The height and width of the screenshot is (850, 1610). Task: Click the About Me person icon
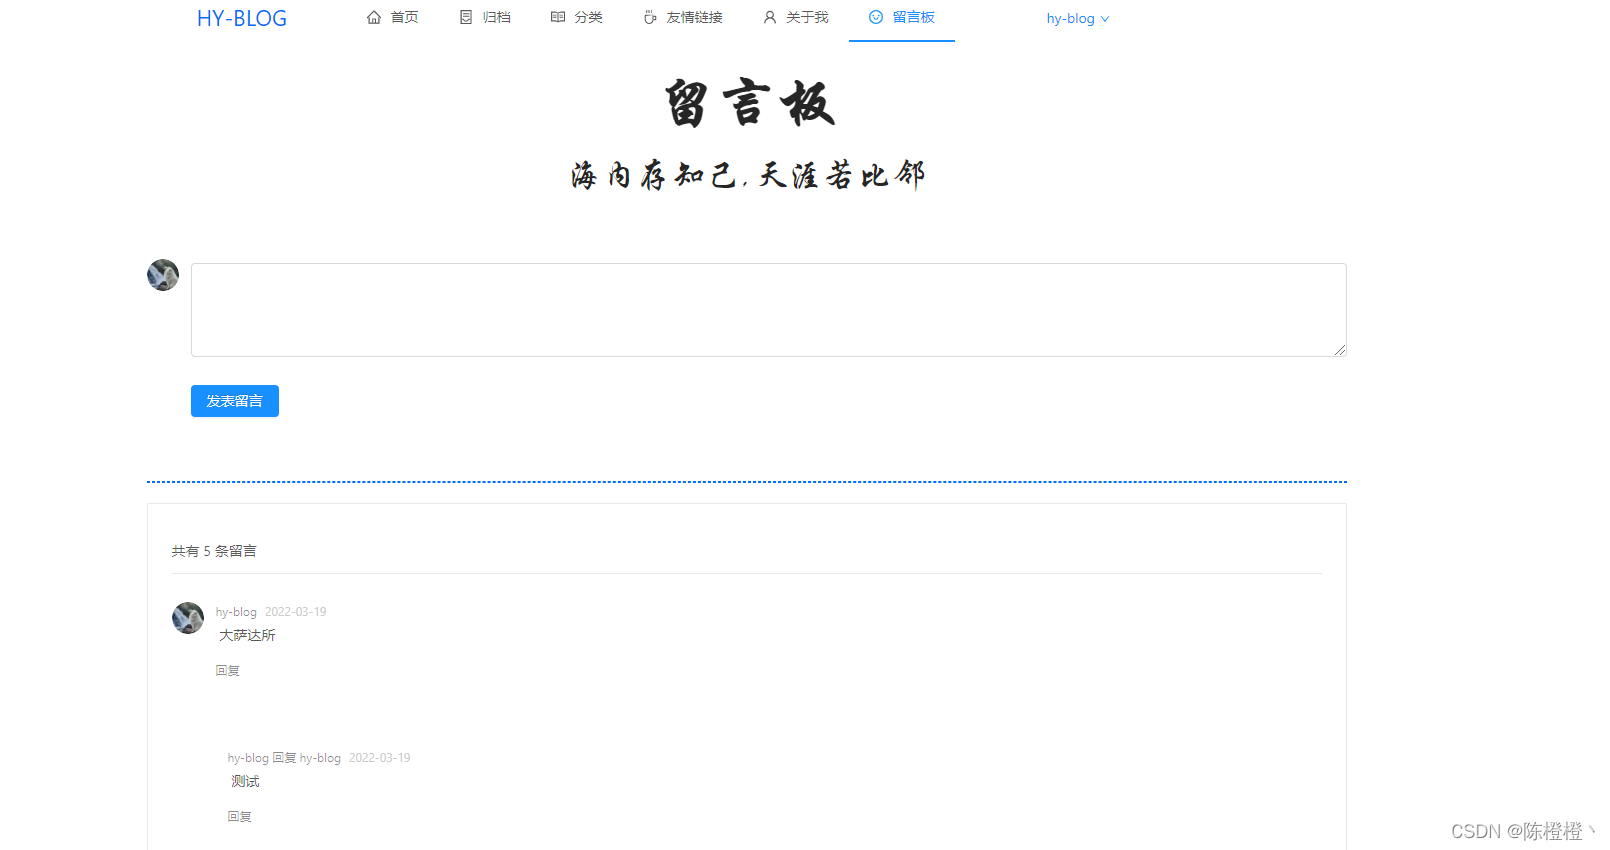click(x=770, y=17)
